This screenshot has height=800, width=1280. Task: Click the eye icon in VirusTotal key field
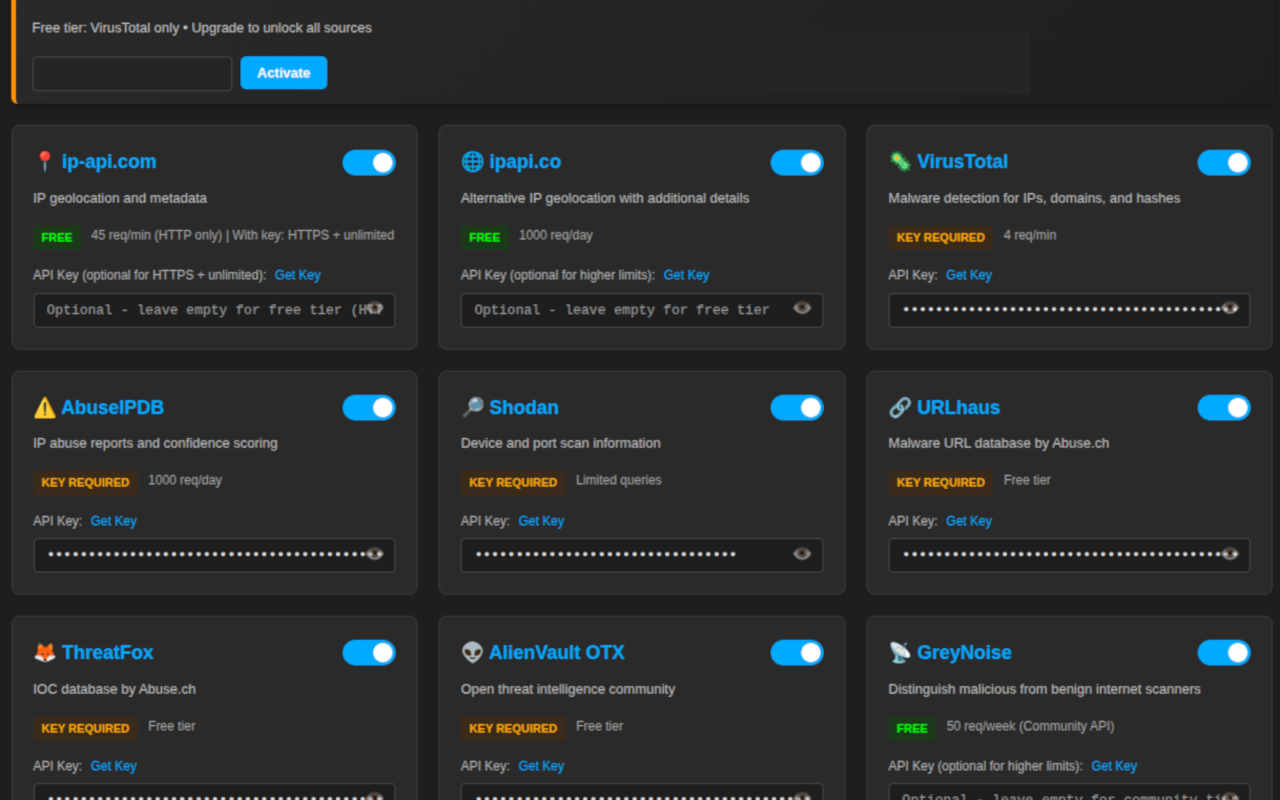tap(1230, 308)
